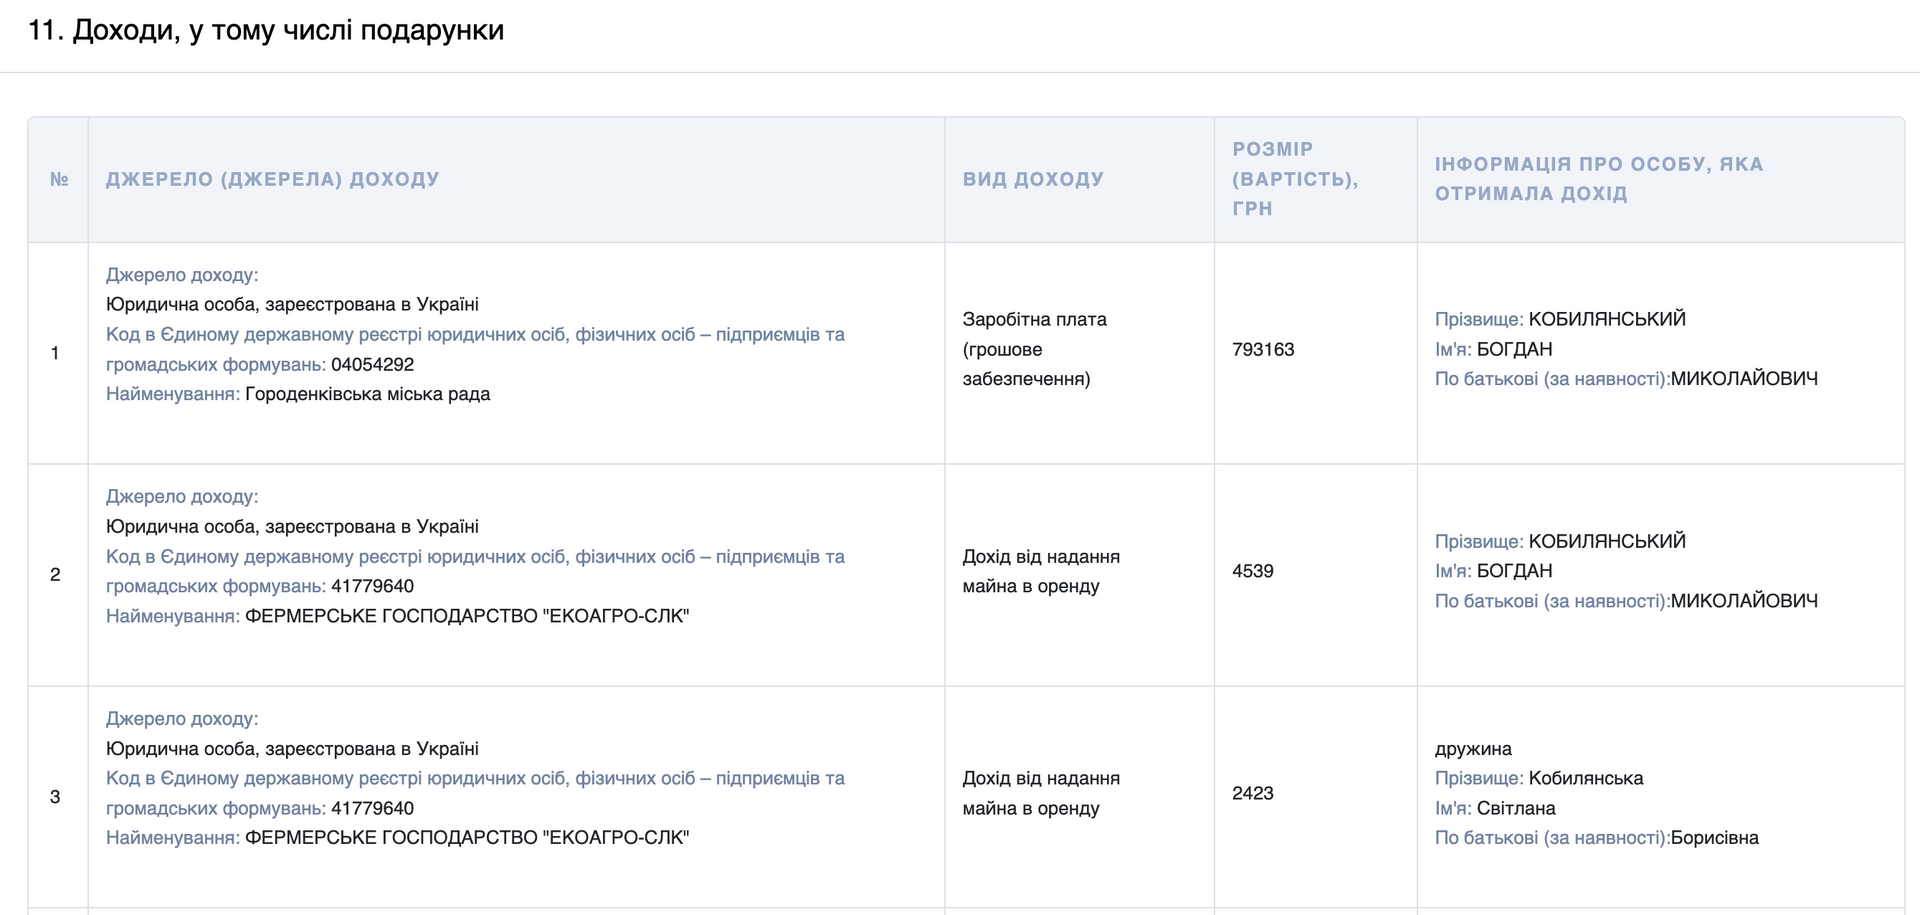Viewport: 1920px width, 915px height.
Task: Select the 'Джерело (джерела) доходу' column header
Action: click(272, 180)
